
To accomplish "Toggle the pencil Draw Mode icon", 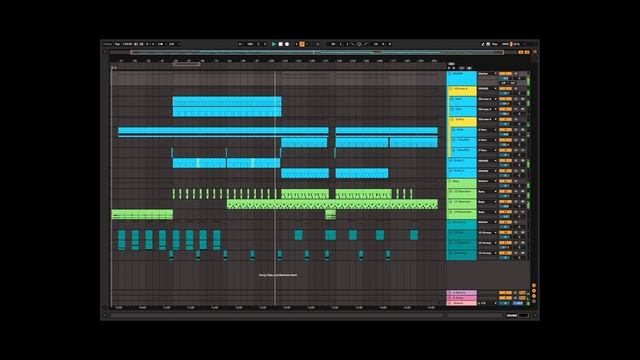I will pos(482,44).
